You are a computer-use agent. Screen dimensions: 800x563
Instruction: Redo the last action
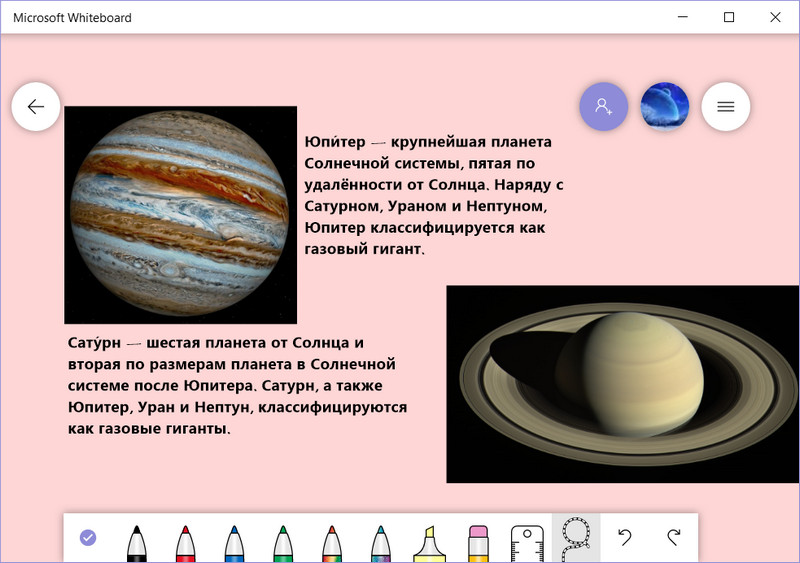click(x=674, y=537)
